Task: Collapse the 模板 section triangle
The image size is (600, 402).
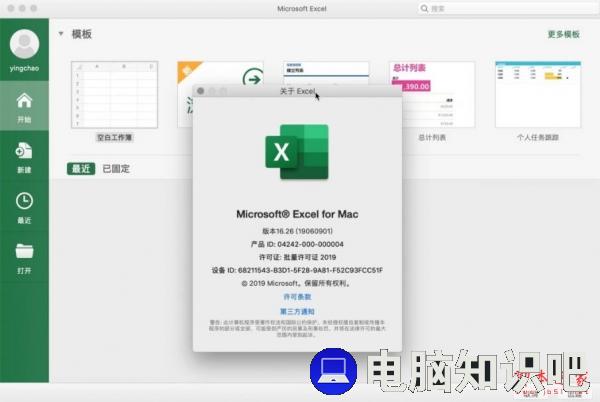Action: [61, 34]
